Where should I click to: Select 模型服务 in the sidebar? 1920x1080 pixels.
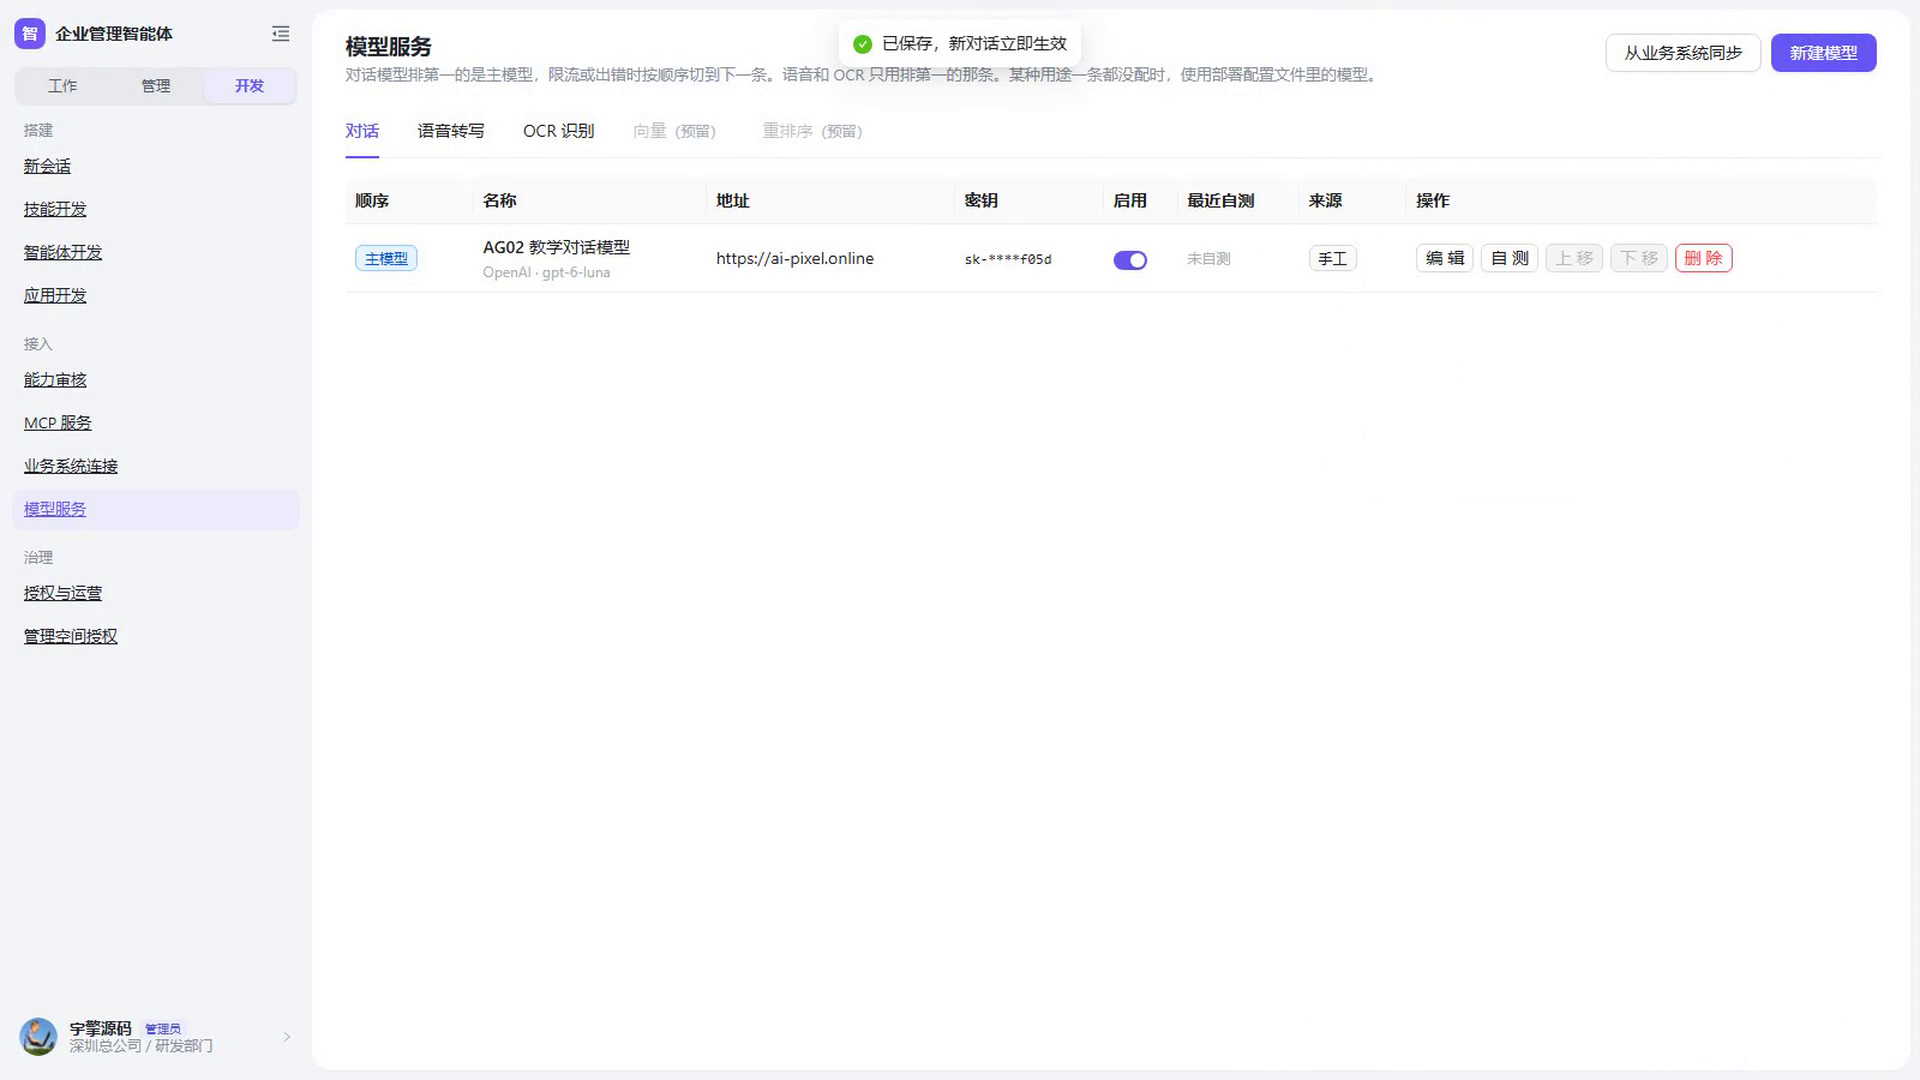click(x=155, y=509)
